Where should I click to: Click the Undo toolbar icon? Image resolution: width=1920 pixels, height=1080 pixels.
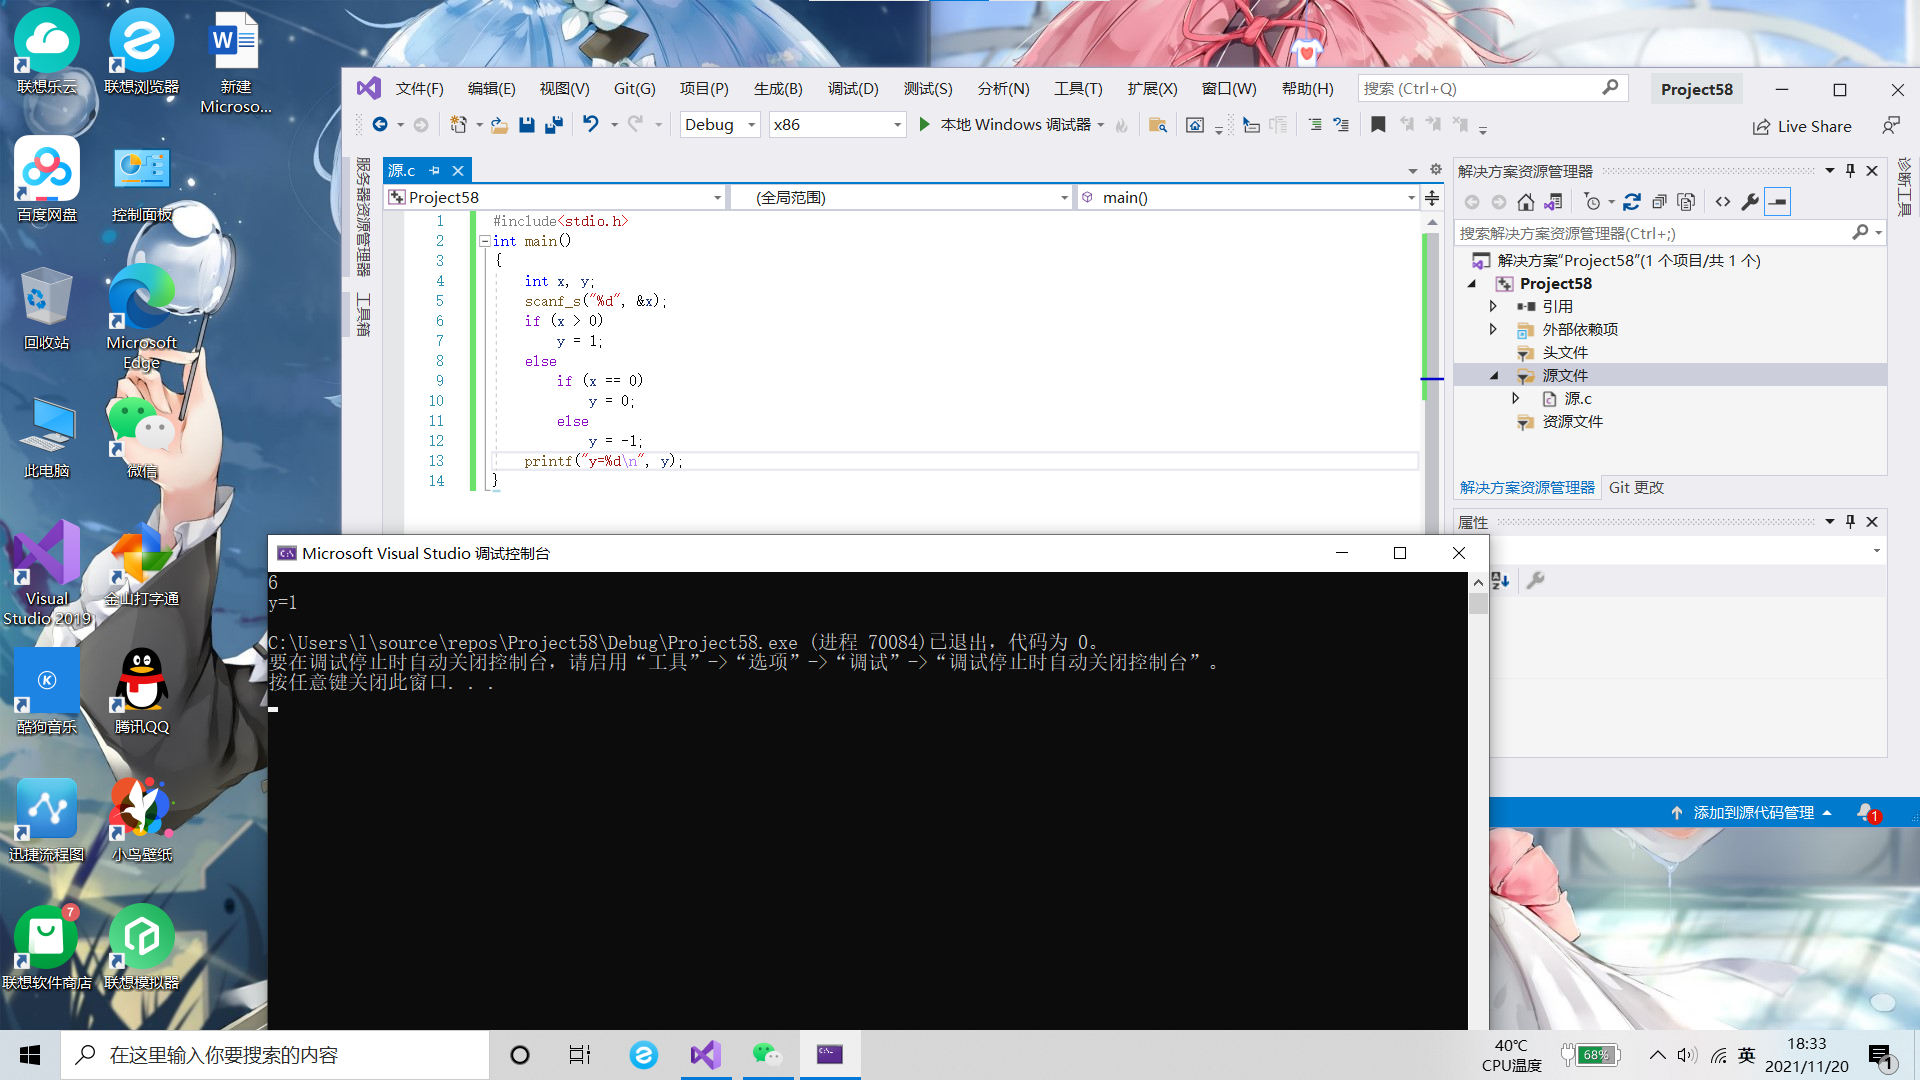click(x=591, y=124)
